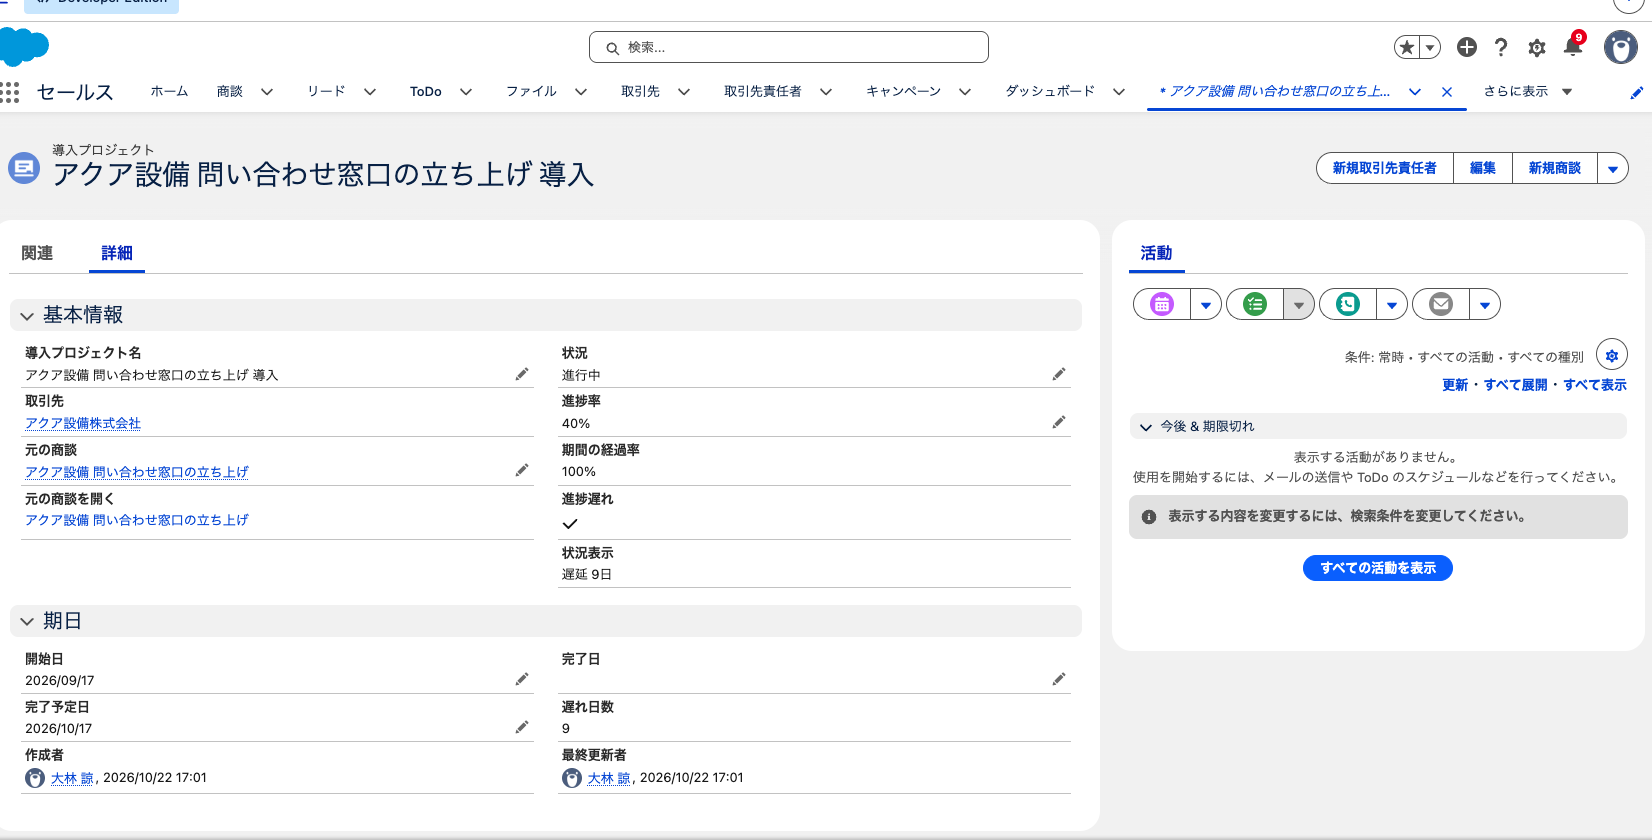The image size is (1652, 840).
Task: Open the global actions plus icon
Action: coord(1467,47)
